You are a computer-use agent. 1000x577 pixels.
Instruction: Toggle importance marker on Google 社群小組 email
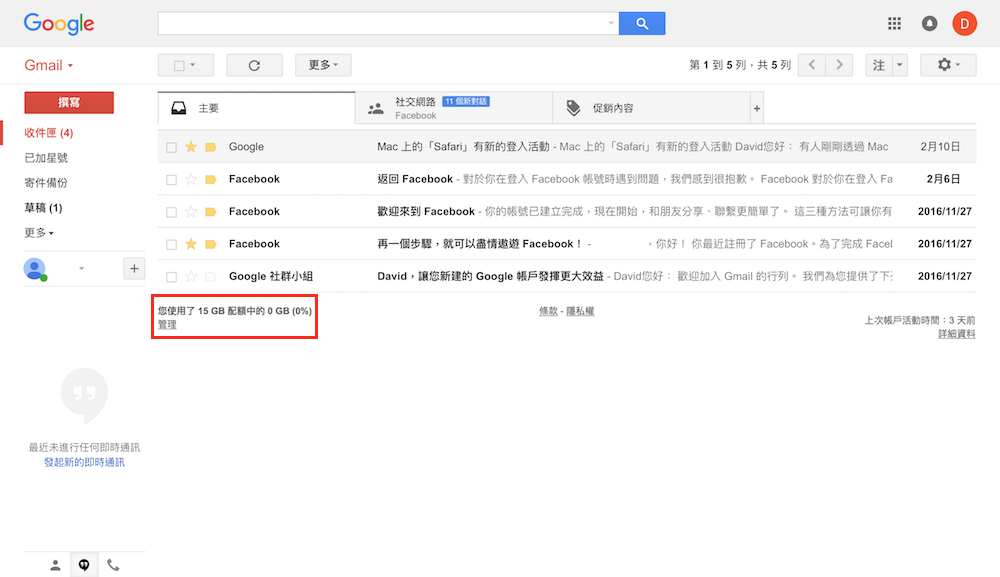coord(210,277)
